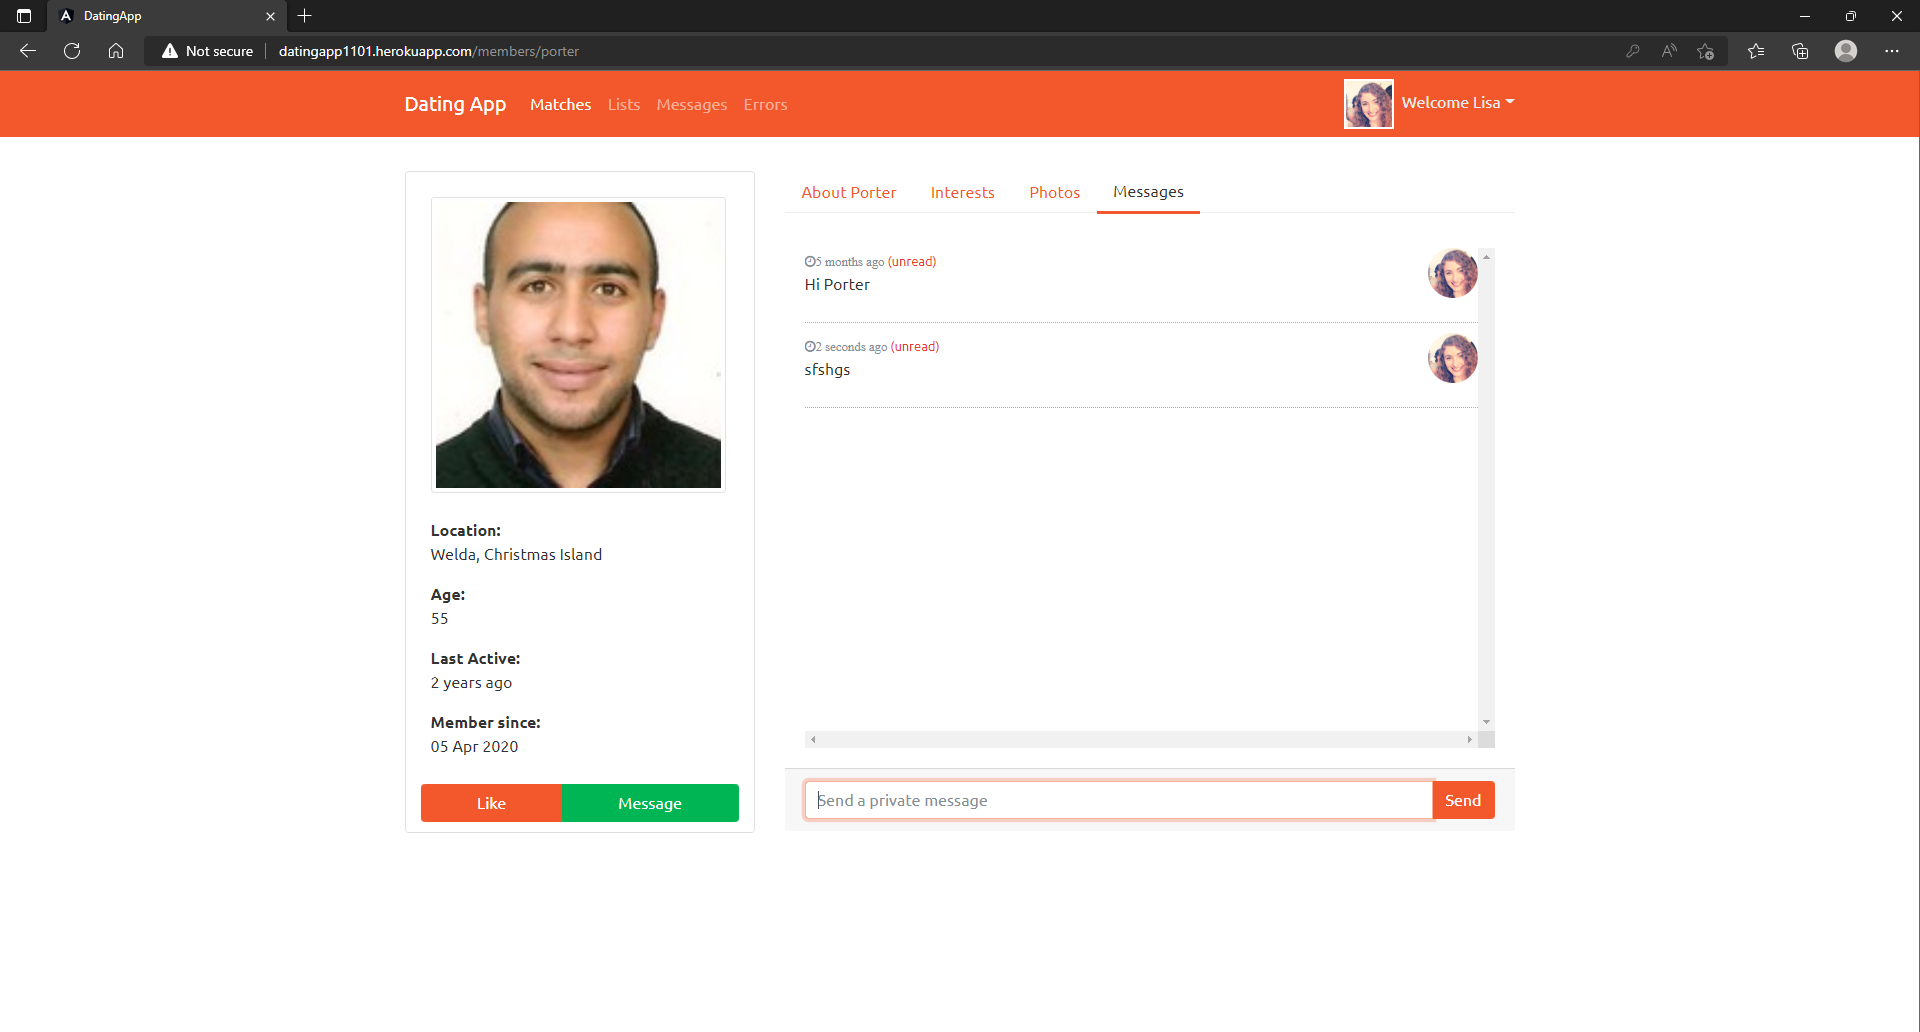The image size is (1920, 1032).
Task: Add this page to favorites
Action: 1706,51
